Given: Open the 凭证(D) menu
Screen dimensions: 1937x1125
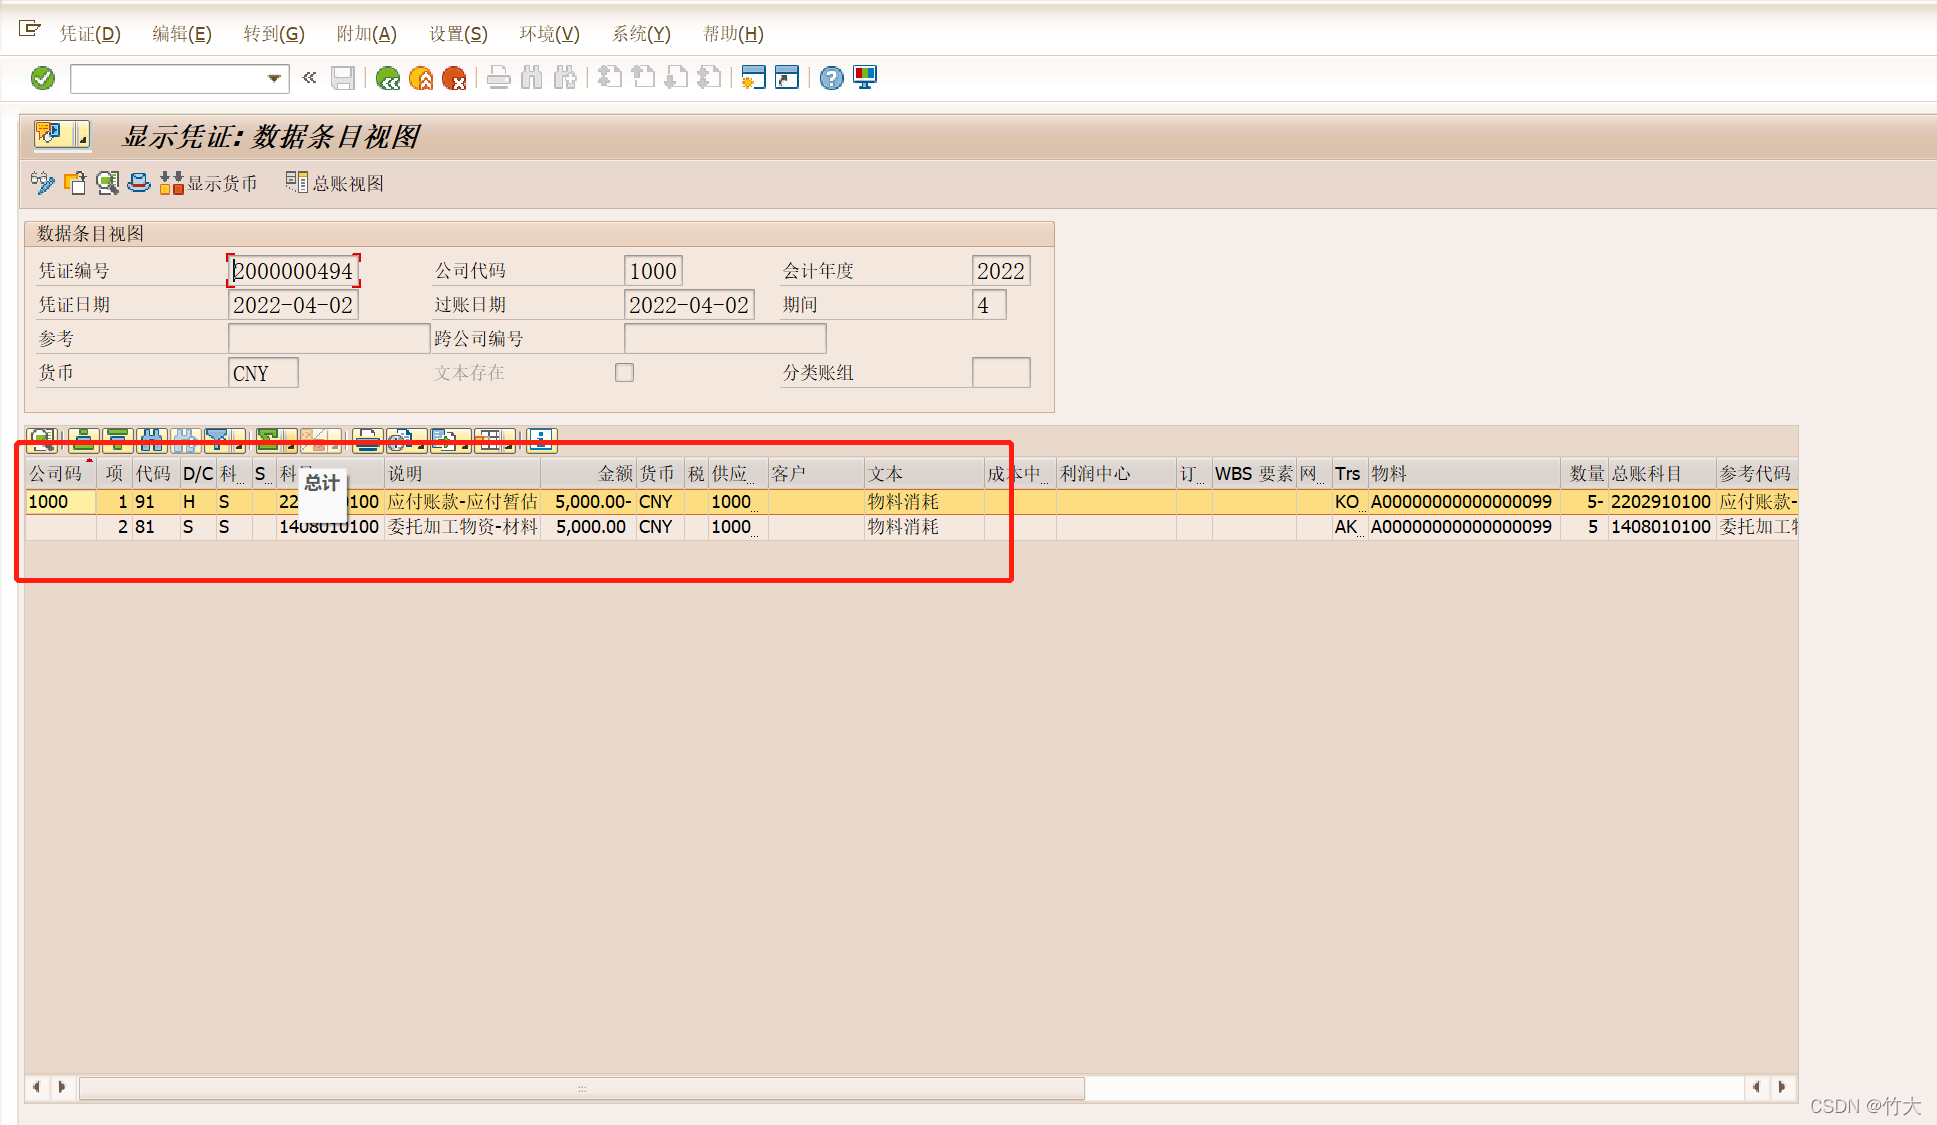Looking at the screenshot, I should 90,34.
